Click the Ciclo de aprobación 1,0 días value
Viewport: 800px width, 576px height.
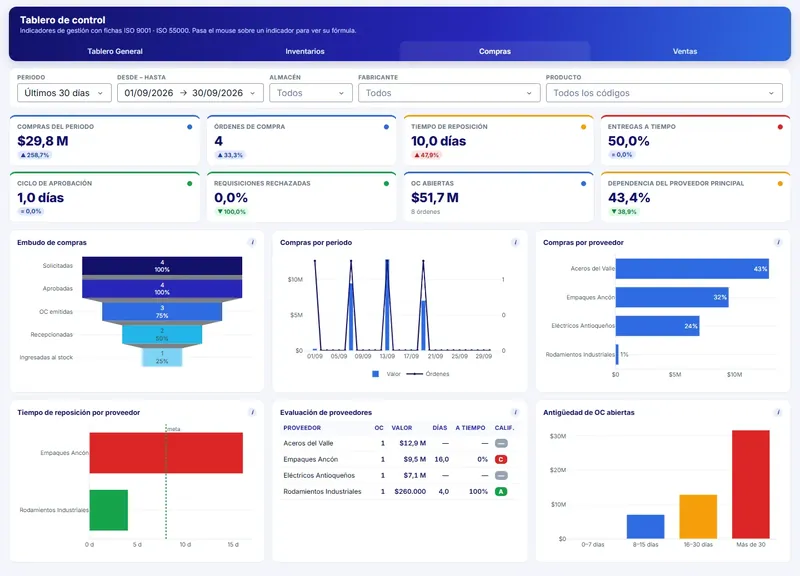[x=40, y=197]
